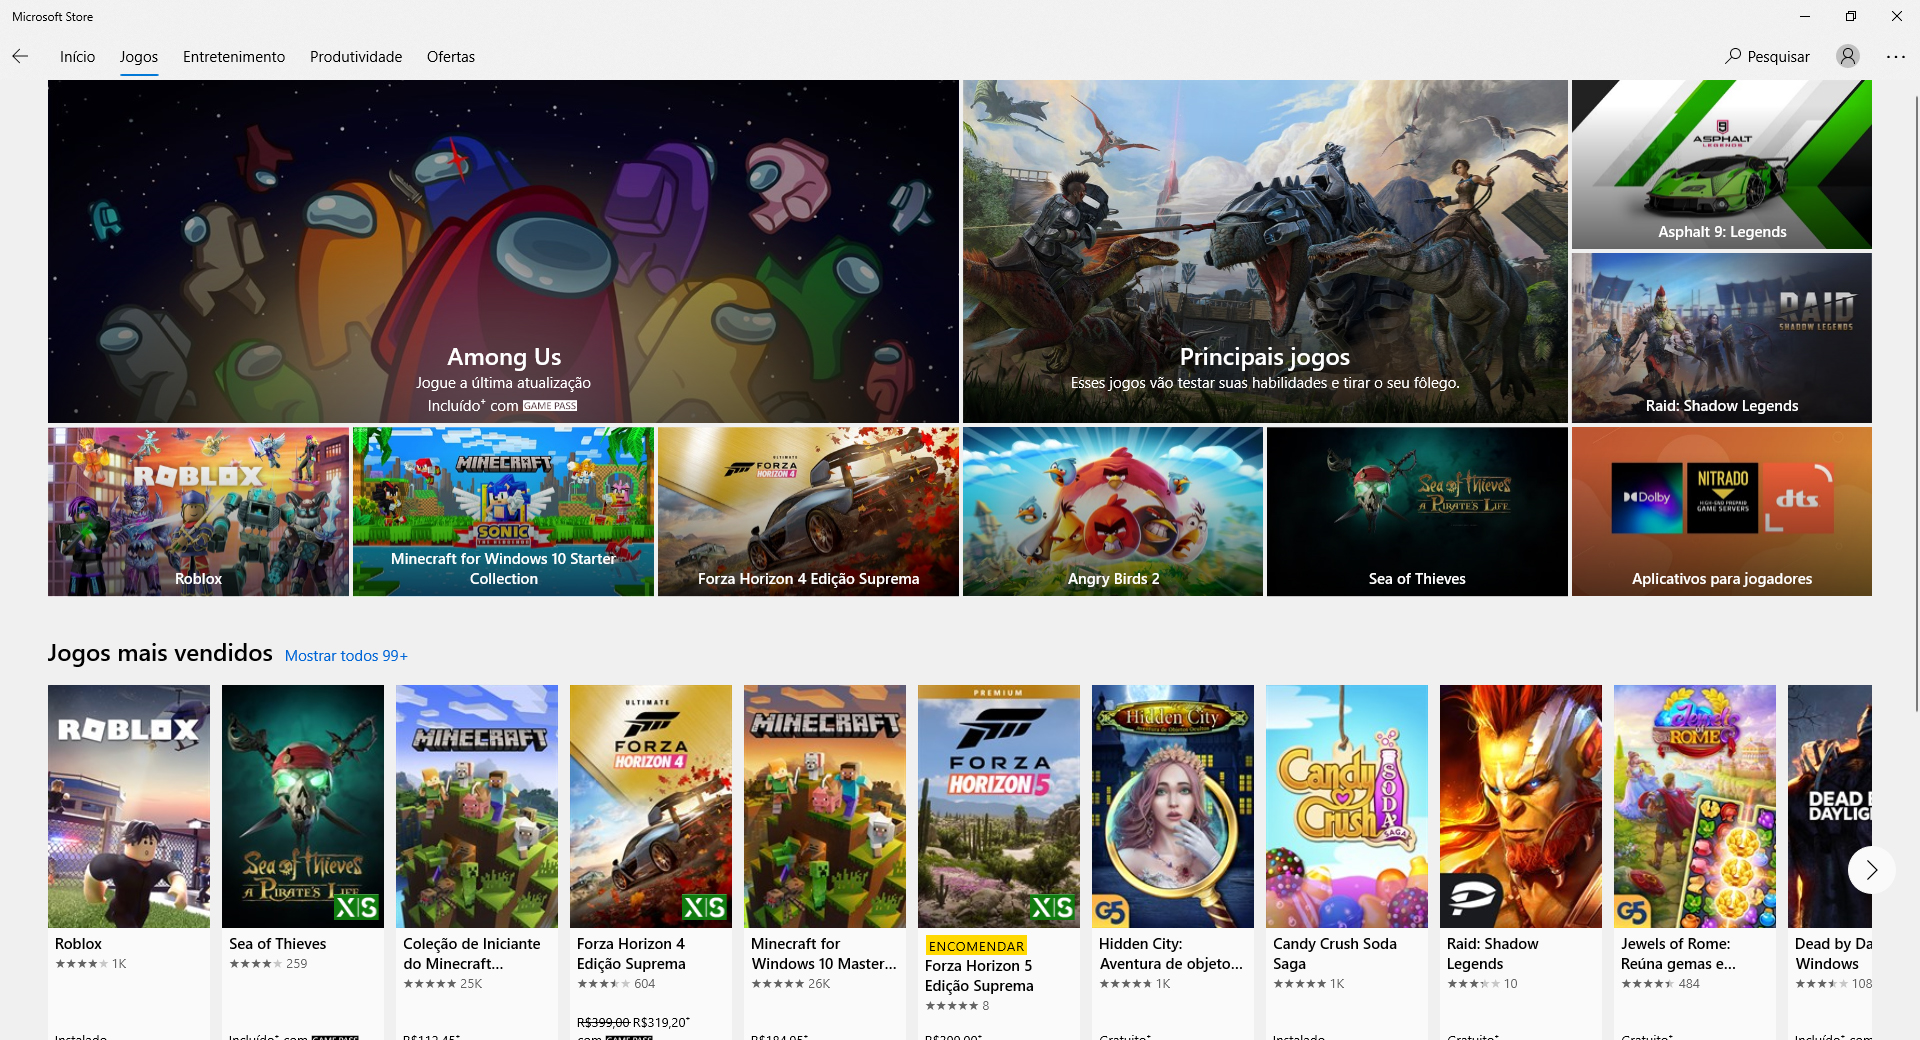This screenshot has height=1040, width=1920.
Task: Switch to the Ofertas tab
Action: click(451, 57)
